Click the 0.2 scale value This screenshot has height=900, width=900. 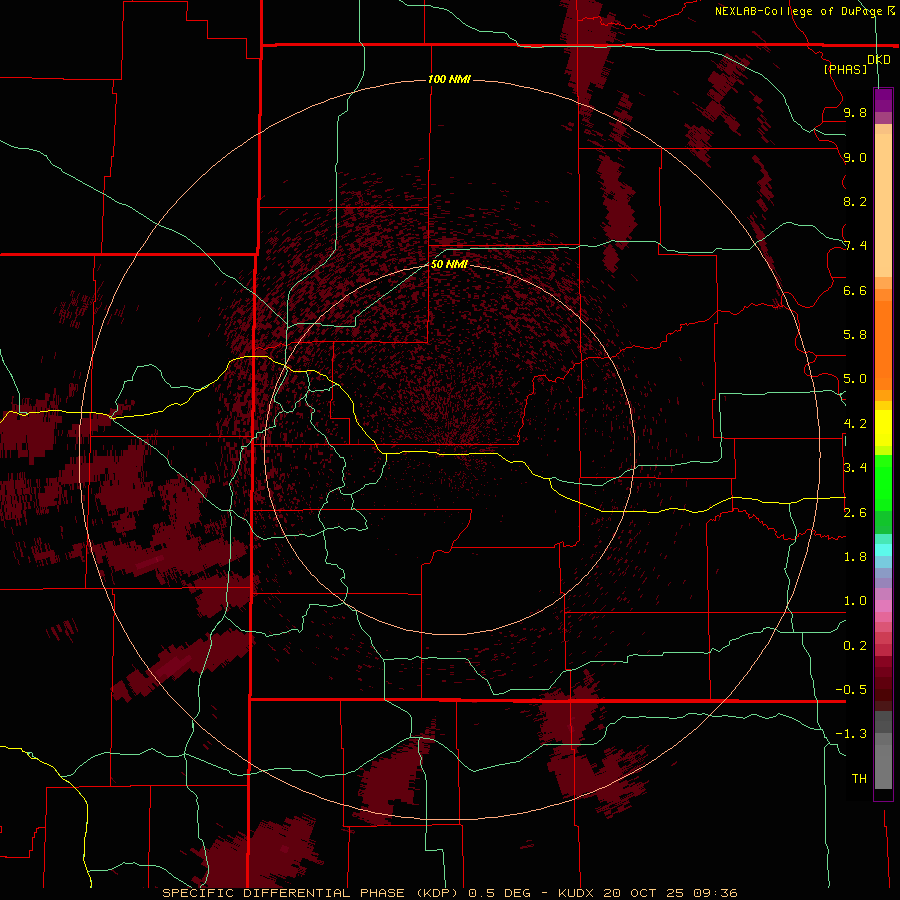(x=855, y=646)
